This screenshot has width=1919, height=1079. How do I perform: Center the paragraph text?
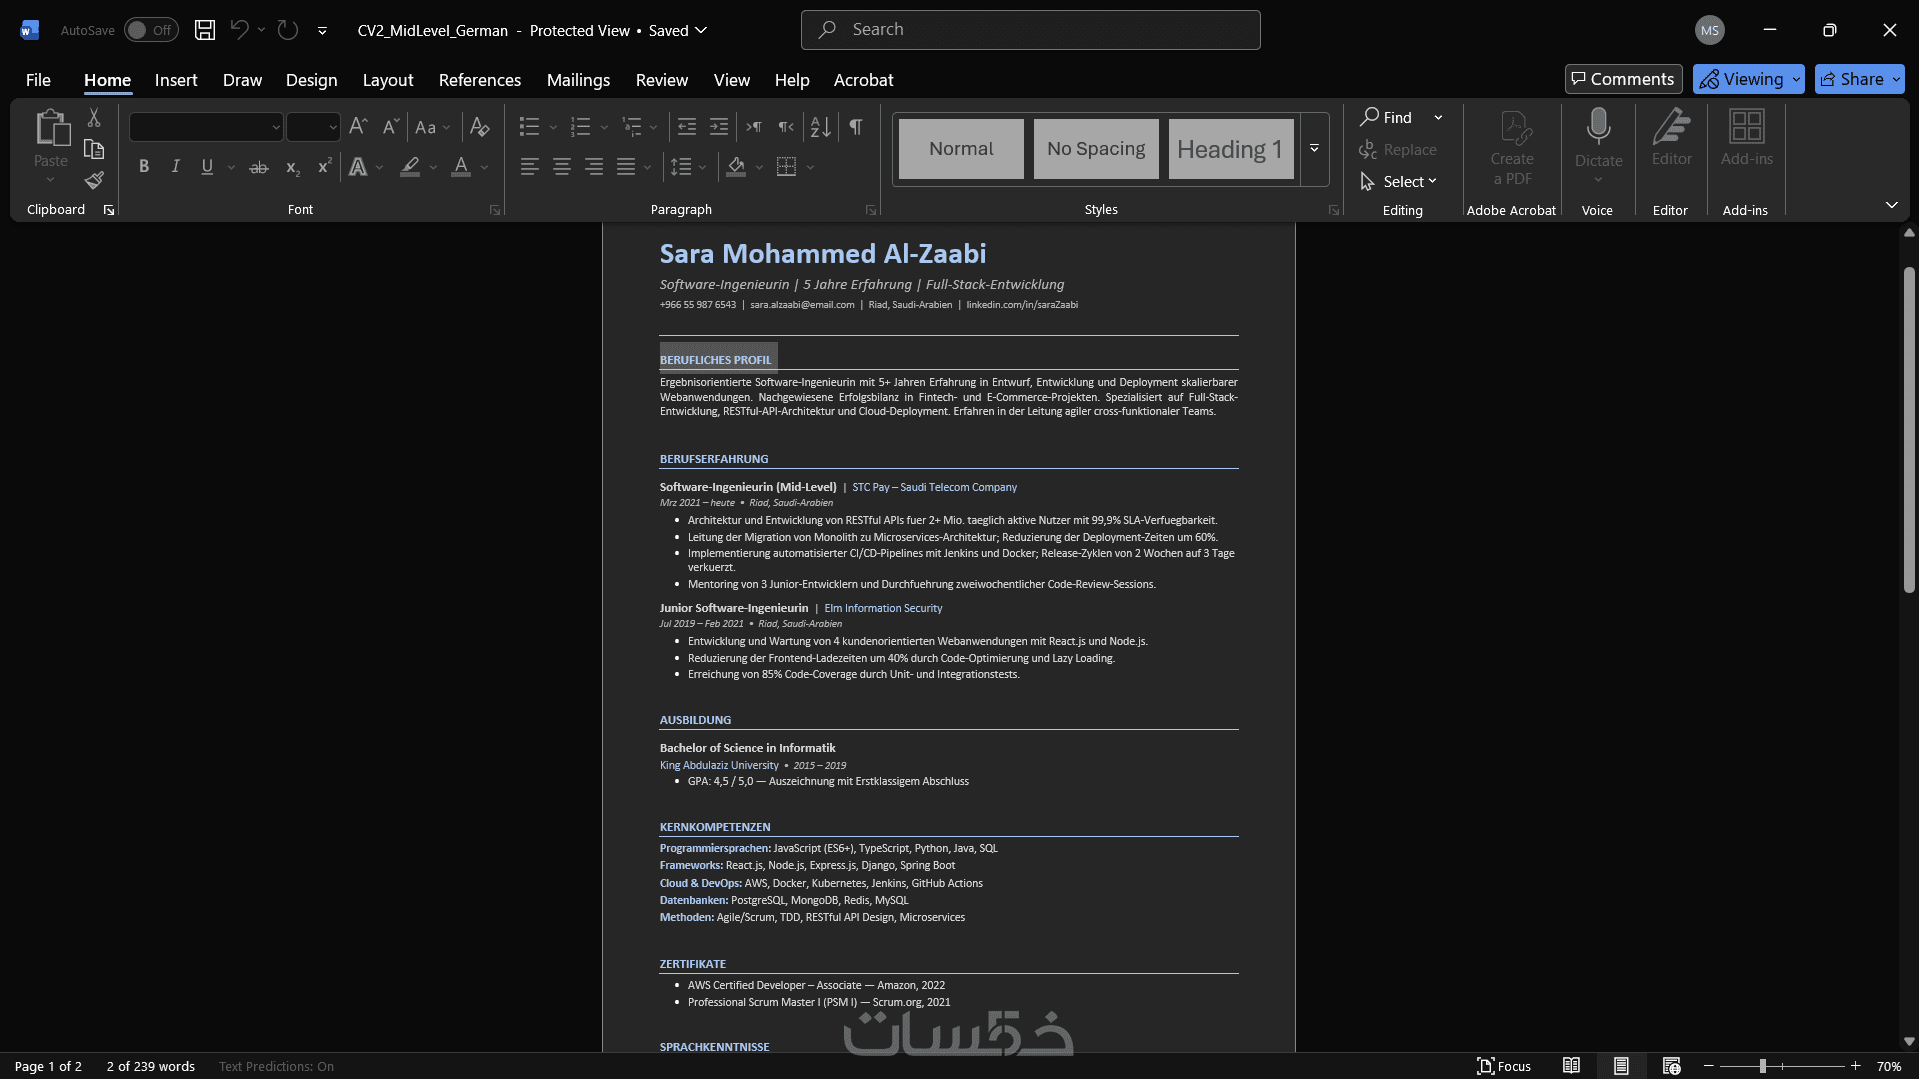562,167
